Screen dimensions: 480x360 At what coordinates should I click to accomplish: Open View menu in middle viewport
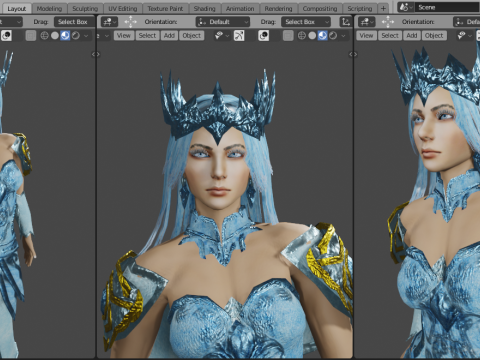click(123, 35)
